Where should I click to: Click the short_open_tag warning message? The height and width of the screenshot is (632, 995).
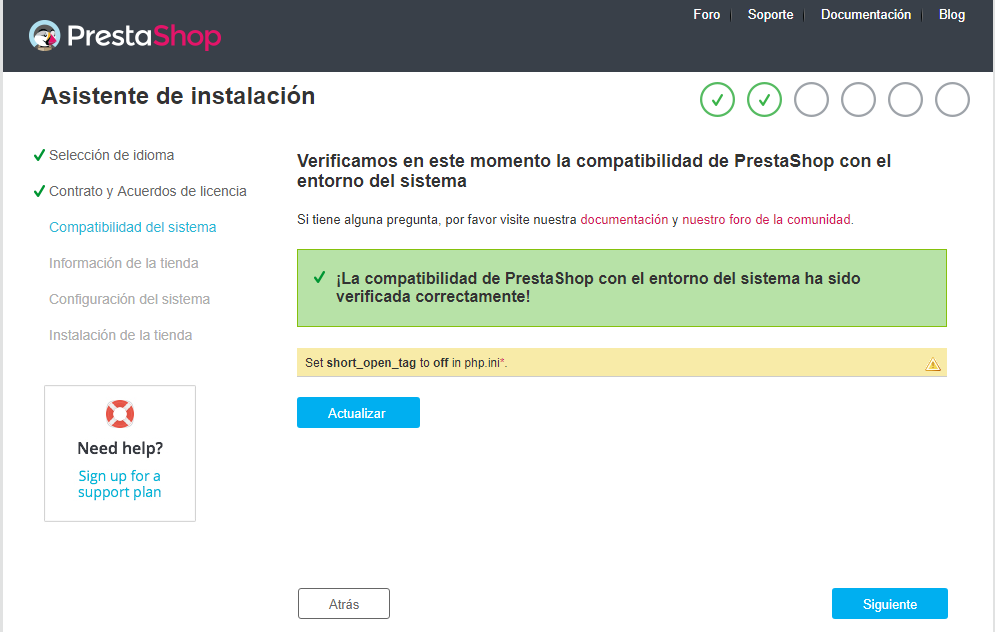[621, 362]
